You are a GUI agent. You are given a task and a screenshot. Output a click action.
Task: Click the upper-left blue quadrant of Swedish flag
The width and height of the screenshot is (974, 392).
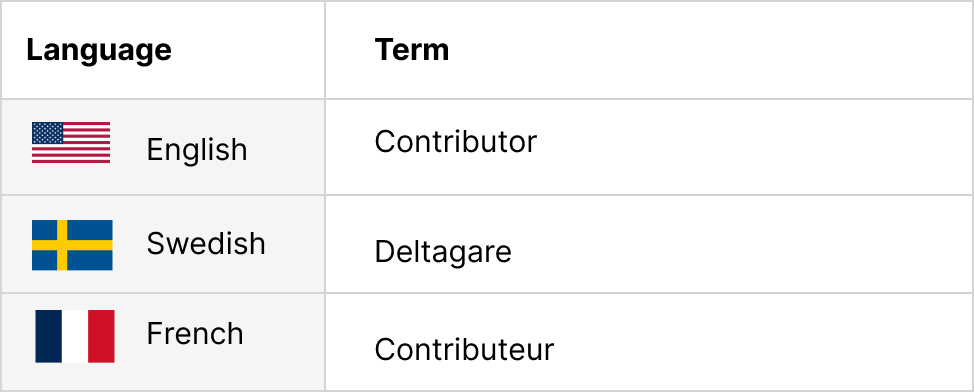[44, 229]
